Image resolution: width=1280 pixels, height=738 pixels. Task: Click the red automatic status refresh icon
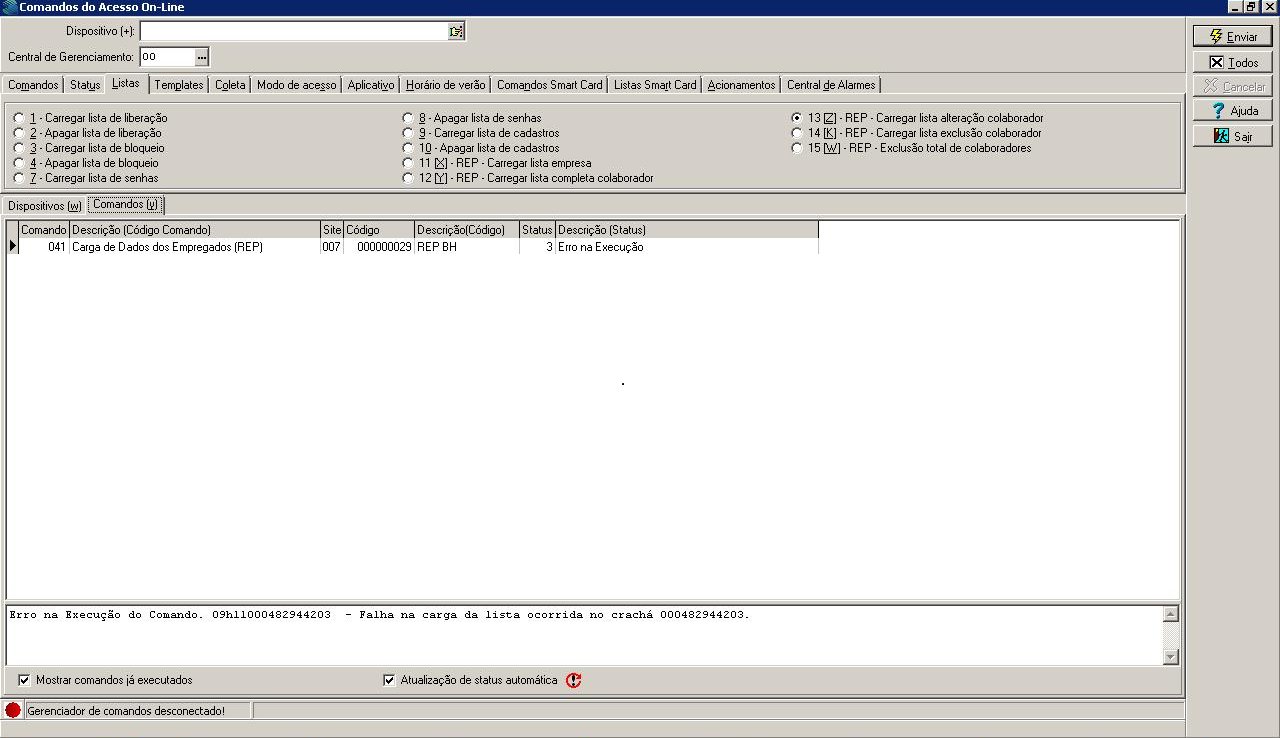point(573,680)
